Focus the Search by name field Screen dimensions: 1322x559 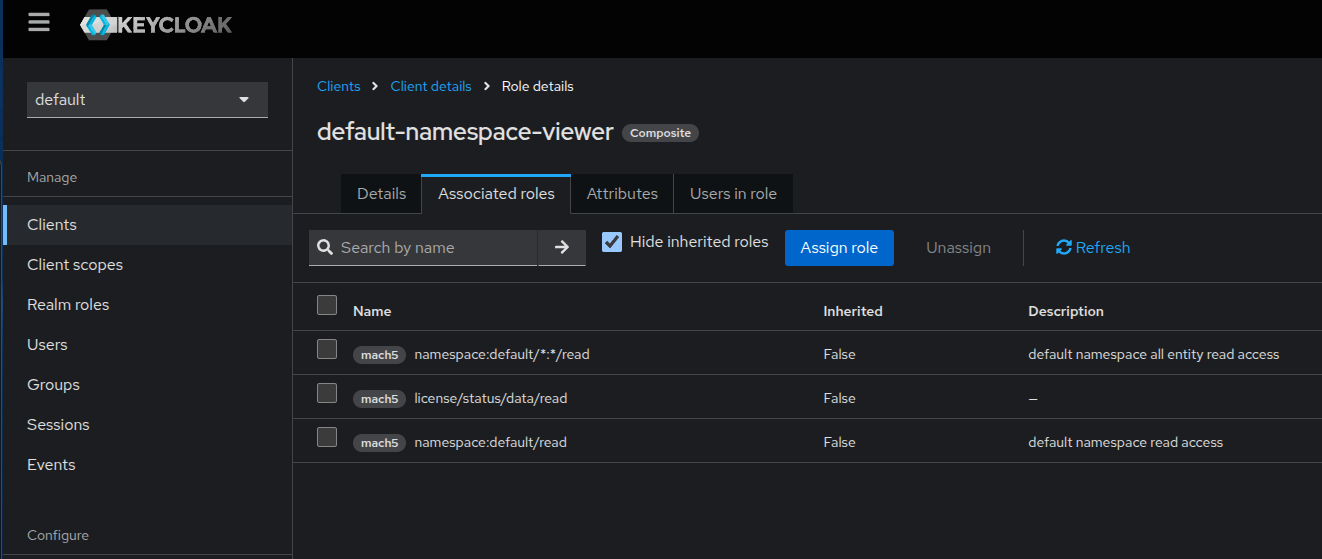pos(435,247)
